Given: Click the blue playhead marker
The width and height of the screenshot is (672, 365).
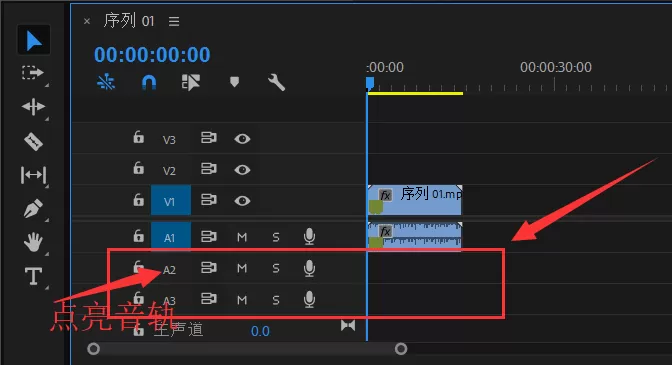Looking at the screenshot, I should point(370,83).
